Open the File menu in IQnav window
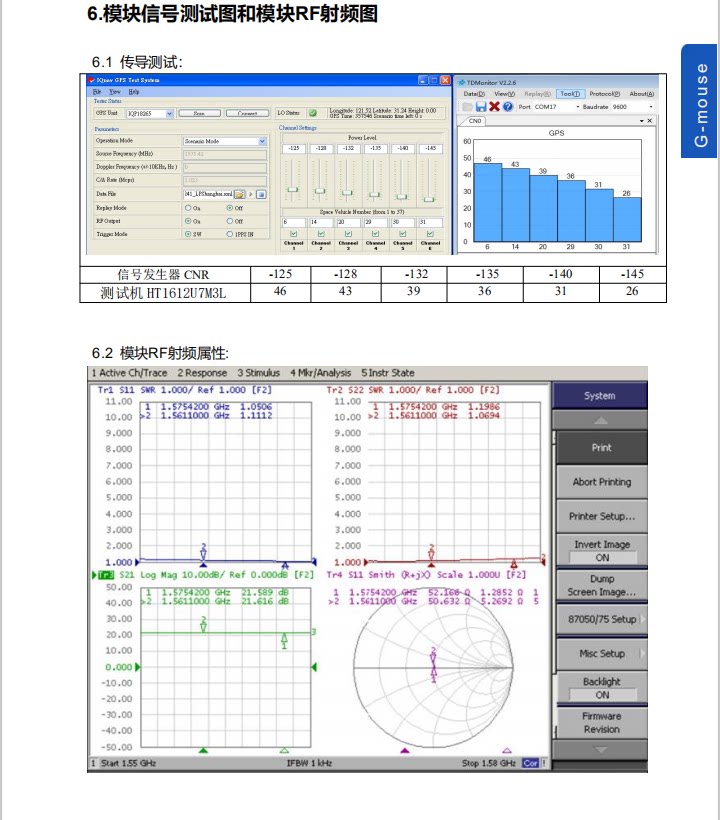This screenshot has height=820, width=720. coord(97,92)
